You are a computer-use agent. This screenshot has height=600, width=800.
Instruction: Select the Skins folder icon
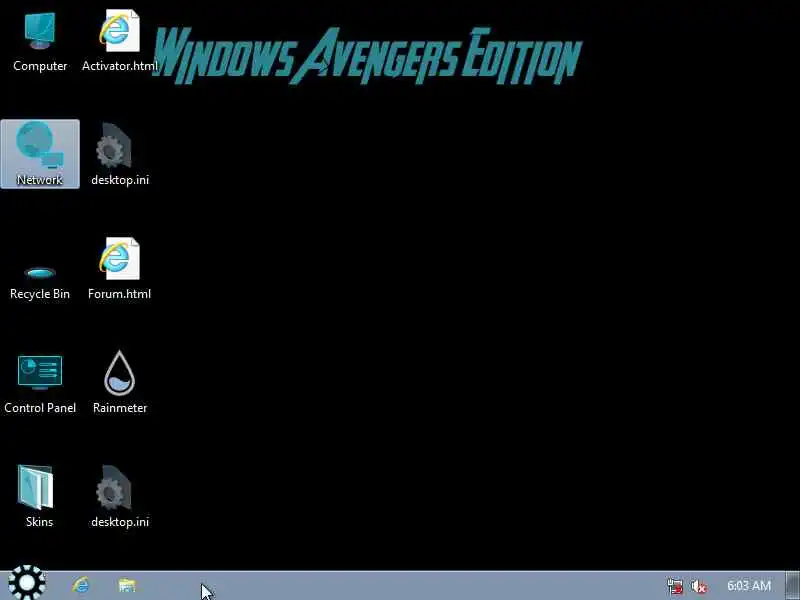point(39,496)
